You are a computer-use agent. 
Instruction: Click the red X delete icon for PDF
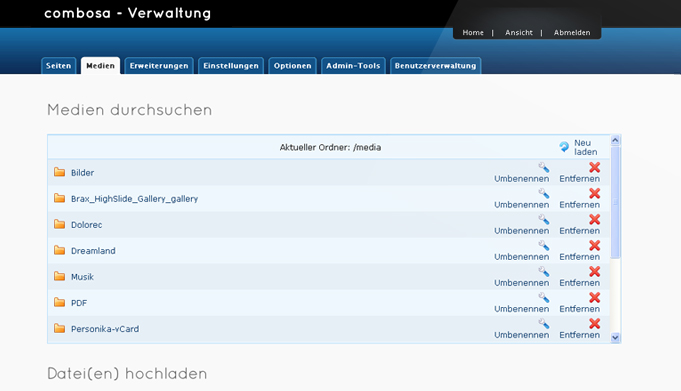click(x=595, y=298)
